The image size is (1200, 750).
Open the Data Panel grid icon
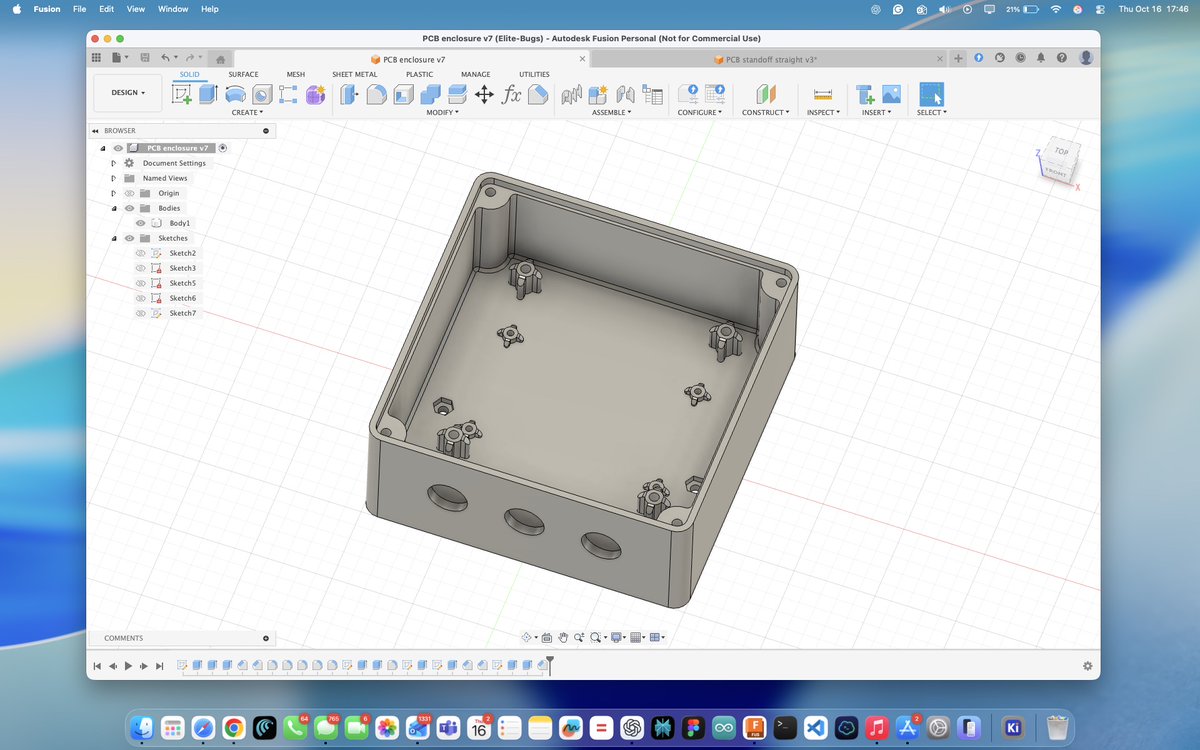[98, 58]
